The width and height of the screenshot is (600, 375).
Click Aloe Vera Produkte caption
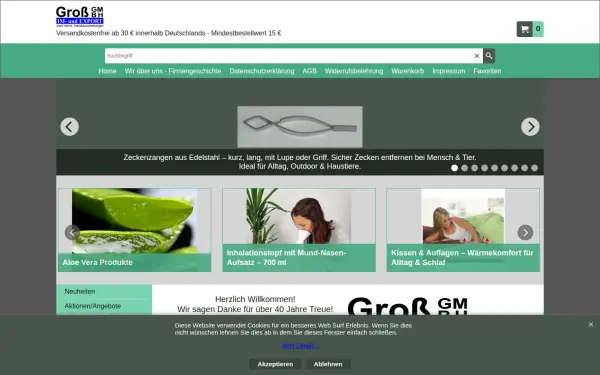pos(134,262)
